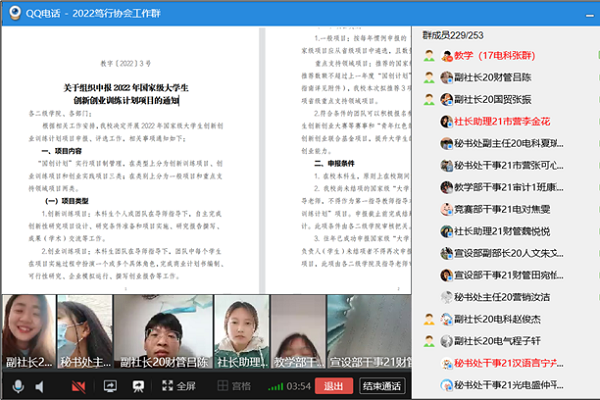Image resolution: width=600 pixels, height=400 pixels.
Task: Click the 群成员229/253 header
Action: tap(462, 34)
